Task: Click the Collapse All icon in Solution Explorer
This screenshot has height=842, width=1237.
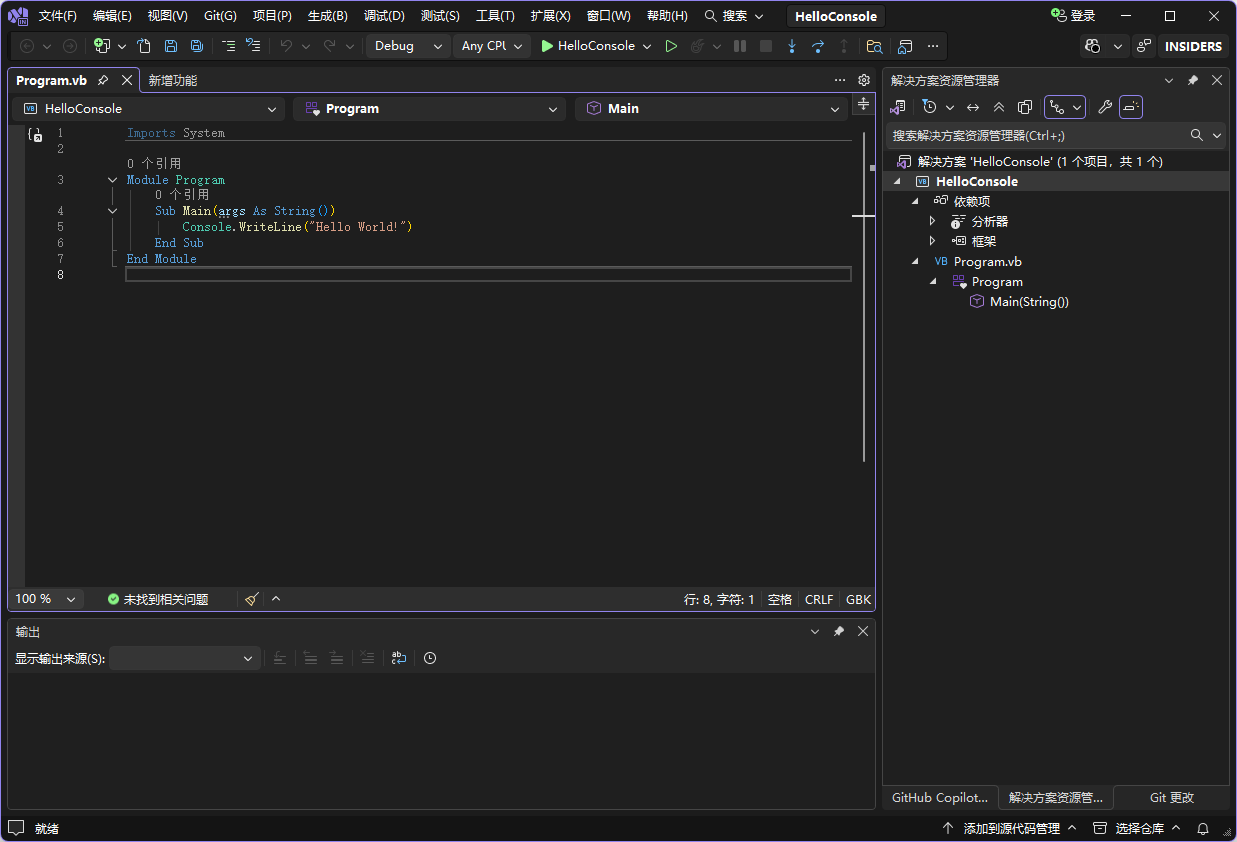Action: [x=998, y=107]
